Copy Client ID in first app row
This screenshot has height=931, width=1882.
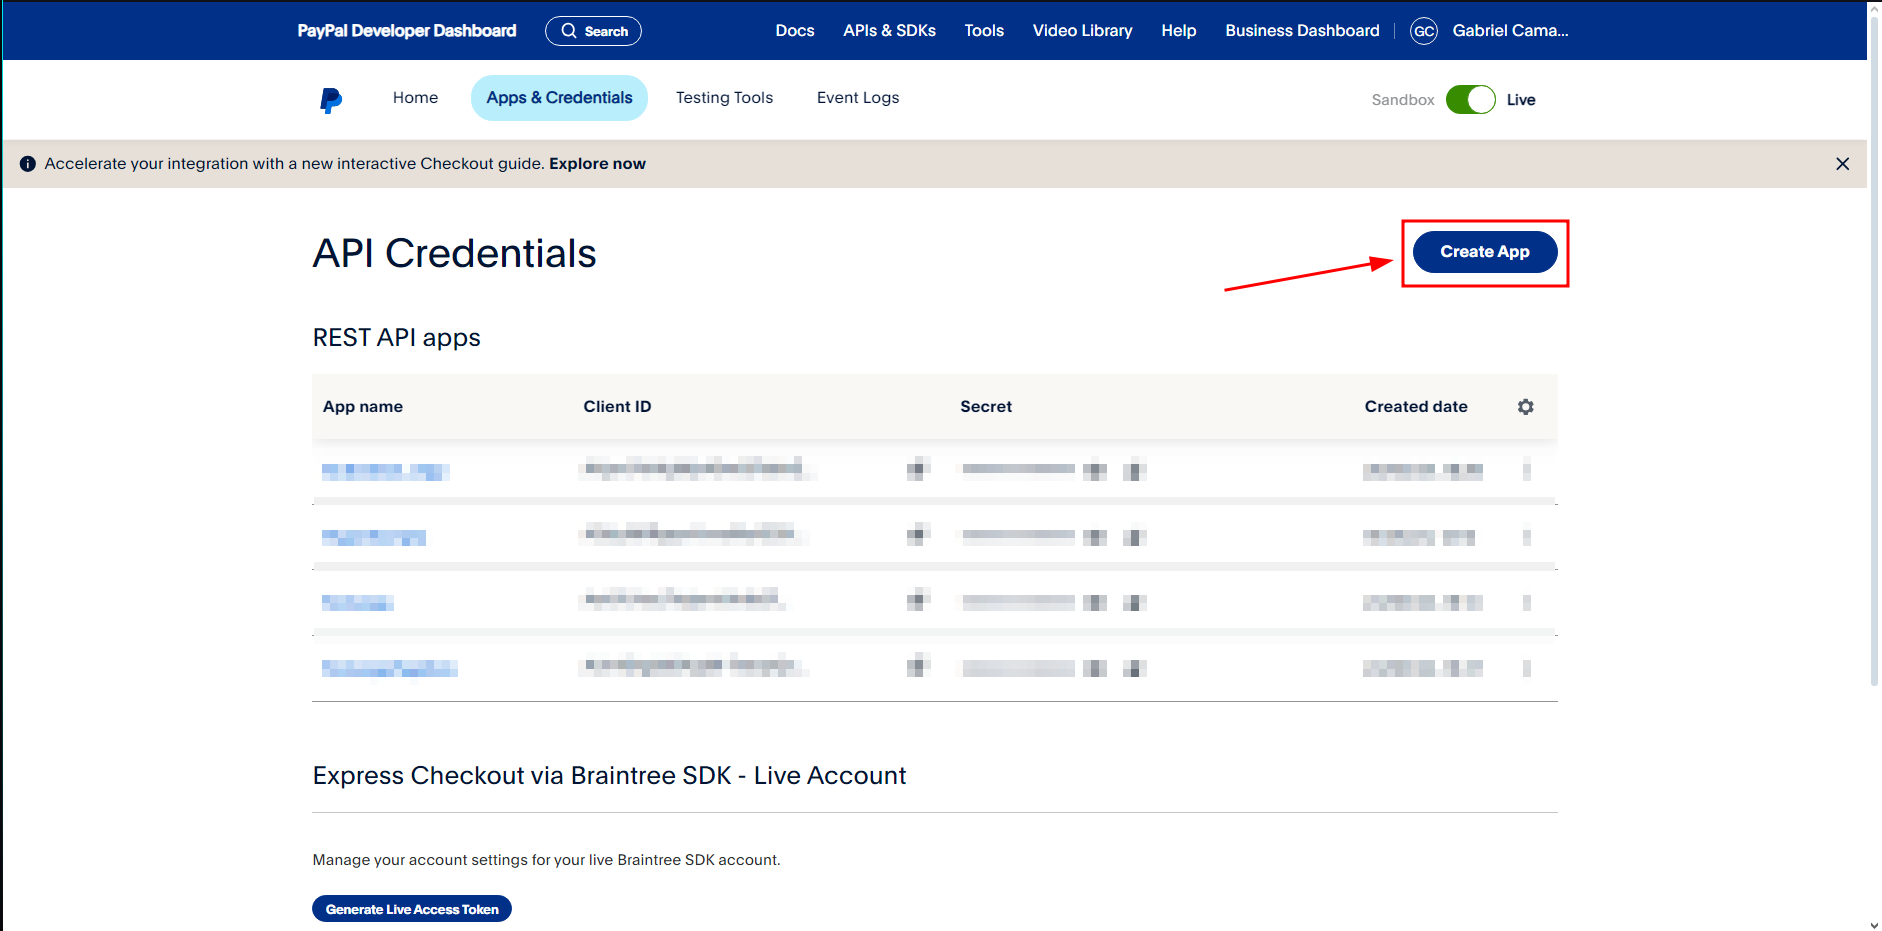click(918, 469)
